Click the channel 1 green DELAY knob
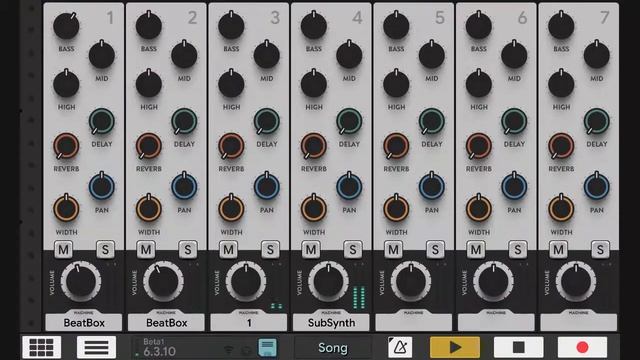The image size is (640, 360). click(x=102, y=121)
